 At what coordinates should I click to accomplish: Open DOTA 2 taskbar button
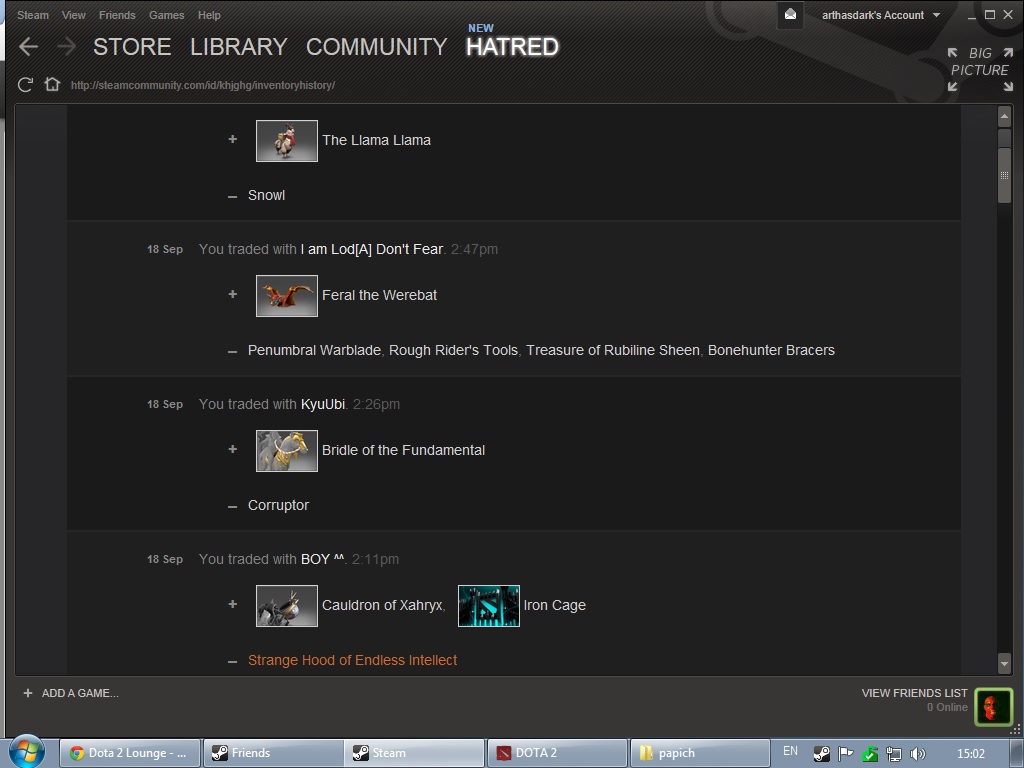click(556, 753)
